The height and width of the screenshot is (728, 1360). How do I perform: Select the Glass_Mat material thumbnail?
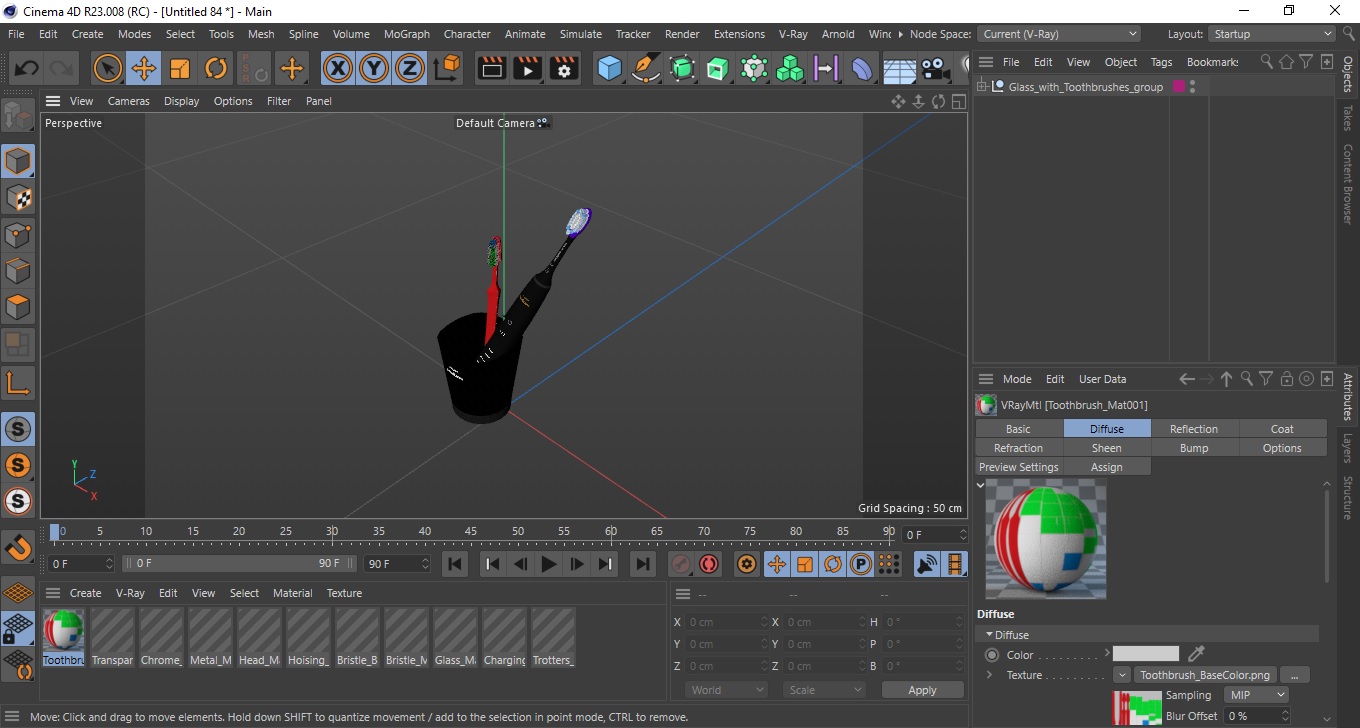click(455, 637)
